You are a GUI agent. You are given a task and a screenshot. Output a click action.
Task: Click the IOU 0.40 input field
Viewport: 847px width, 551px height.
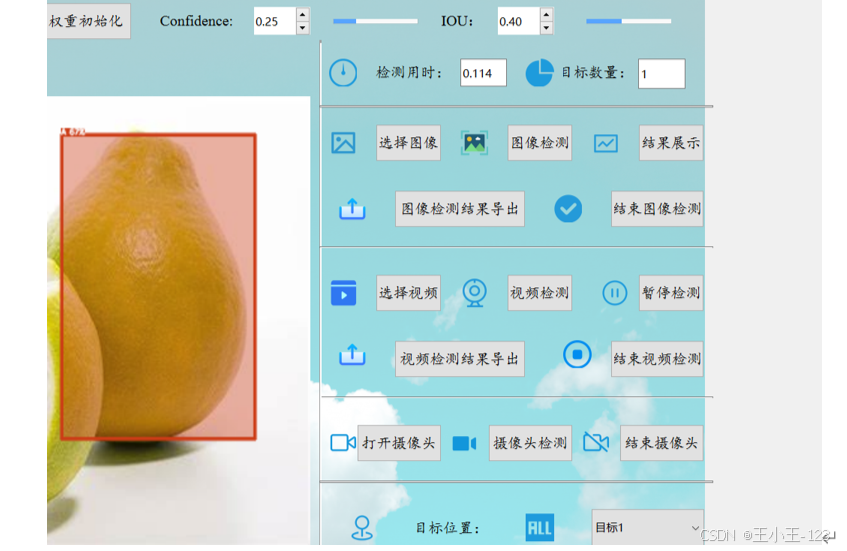(x=519, y=21)
